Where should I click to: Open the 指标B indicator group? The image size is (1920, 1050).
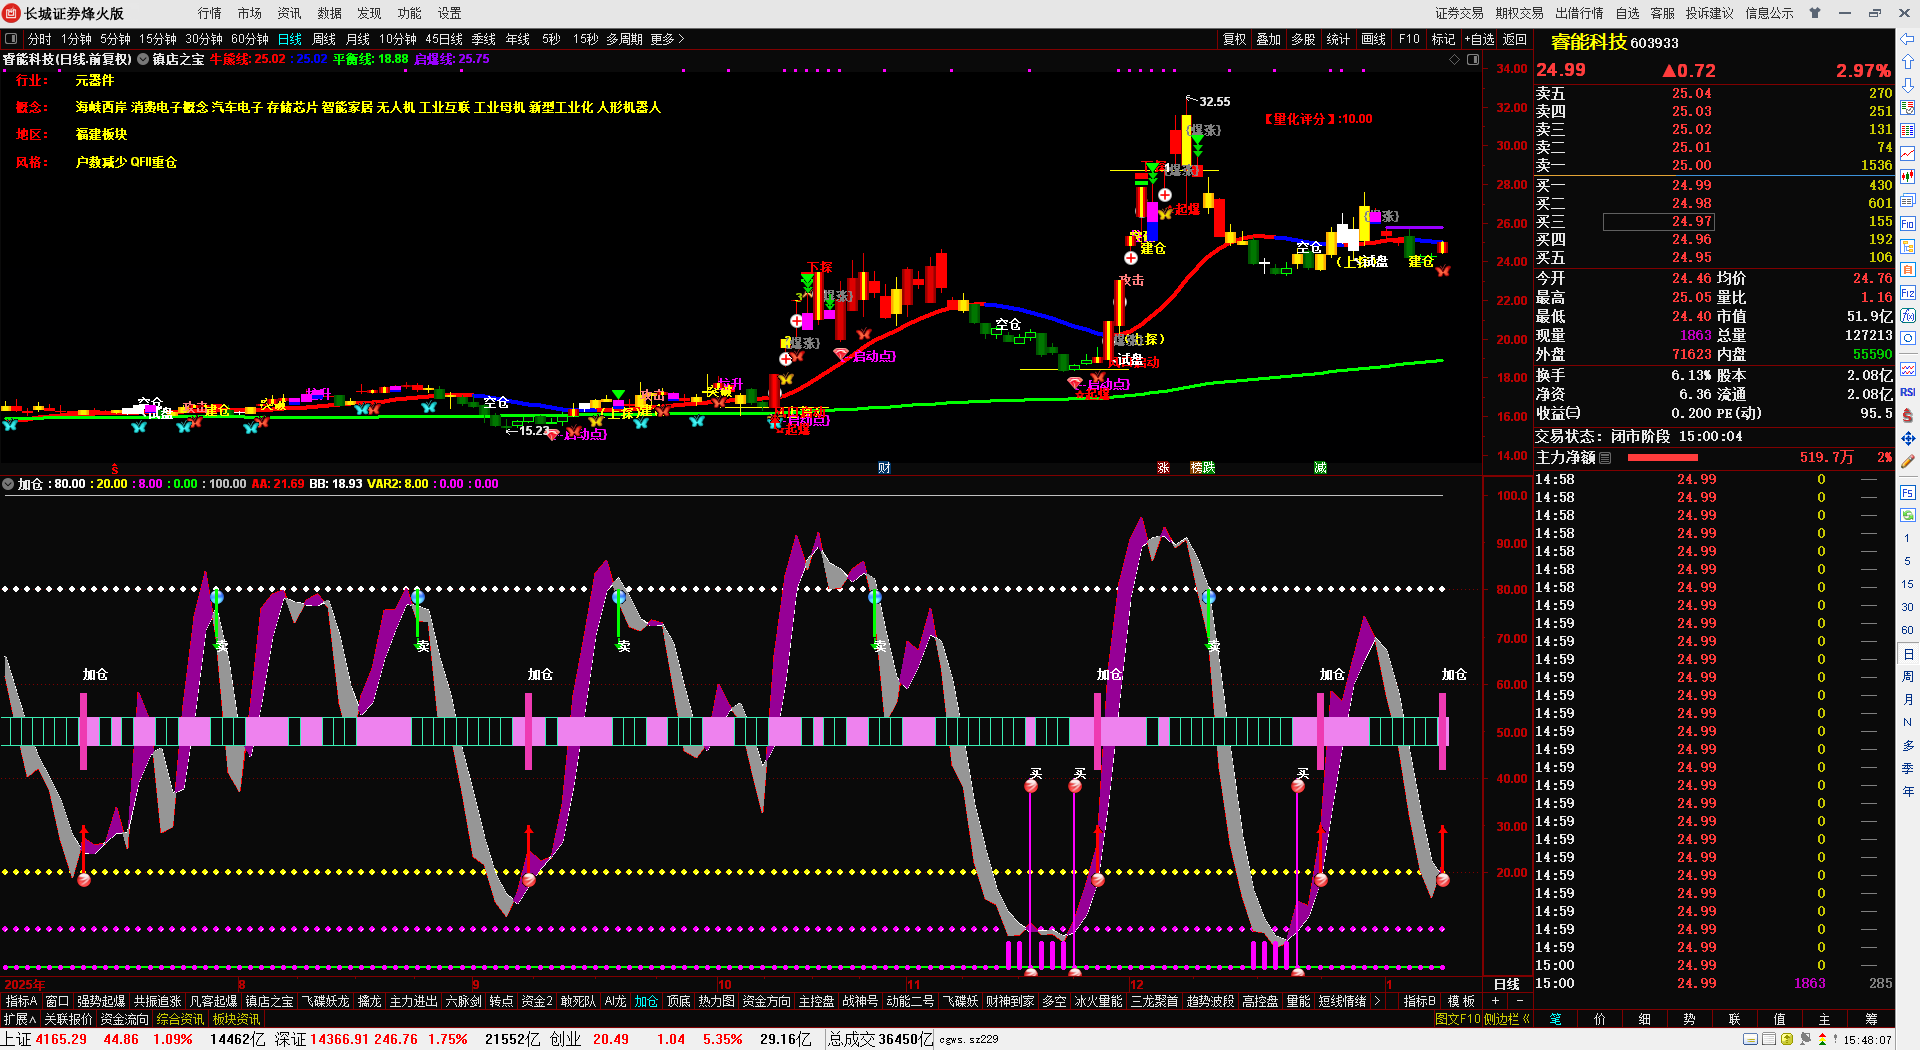click(1419, 1001)
